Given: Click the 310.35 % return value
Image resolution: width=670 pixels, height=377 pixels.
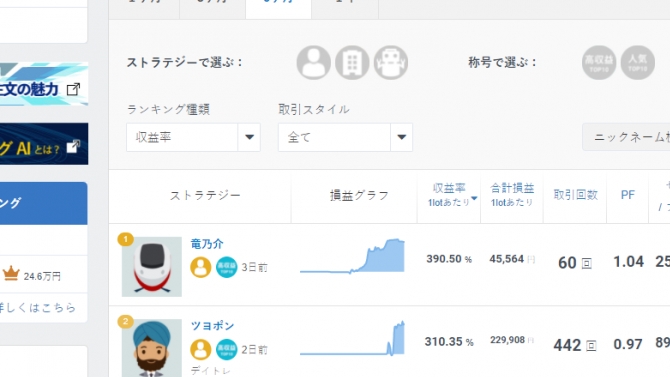Looking at the screenshot, I should (449, 342).
